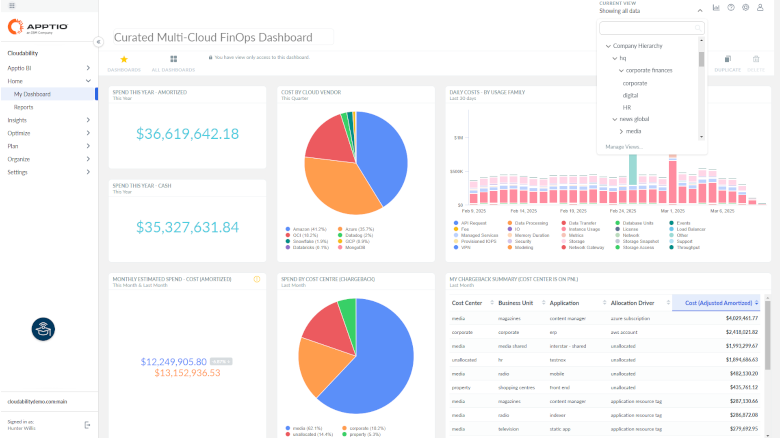
Task: Sort by Cost (Adjusted Amortized) column
Action: [x=717, y=301]
